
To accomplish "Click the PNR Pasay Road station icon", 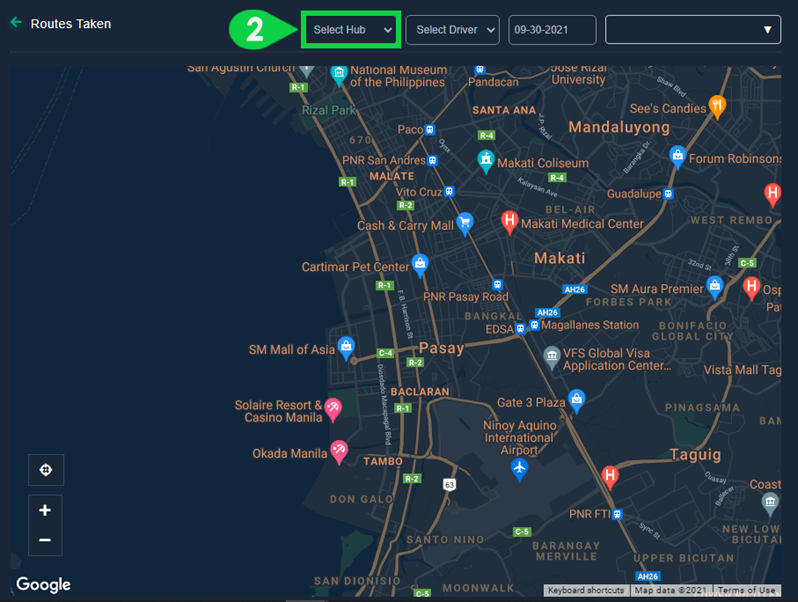I will 497,284.
